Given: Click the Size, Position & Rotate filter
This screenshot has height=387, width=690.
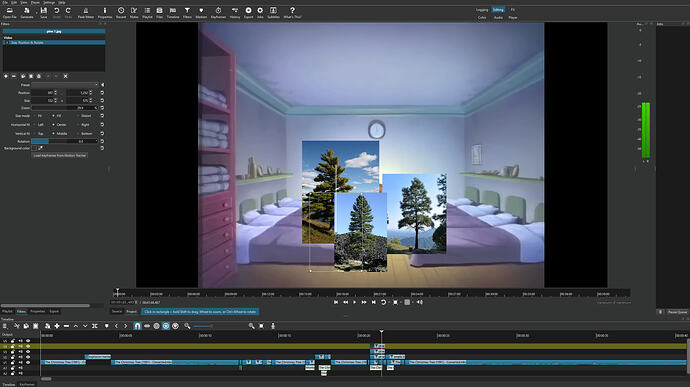Looking at the screenshot, I should [54, 43].
